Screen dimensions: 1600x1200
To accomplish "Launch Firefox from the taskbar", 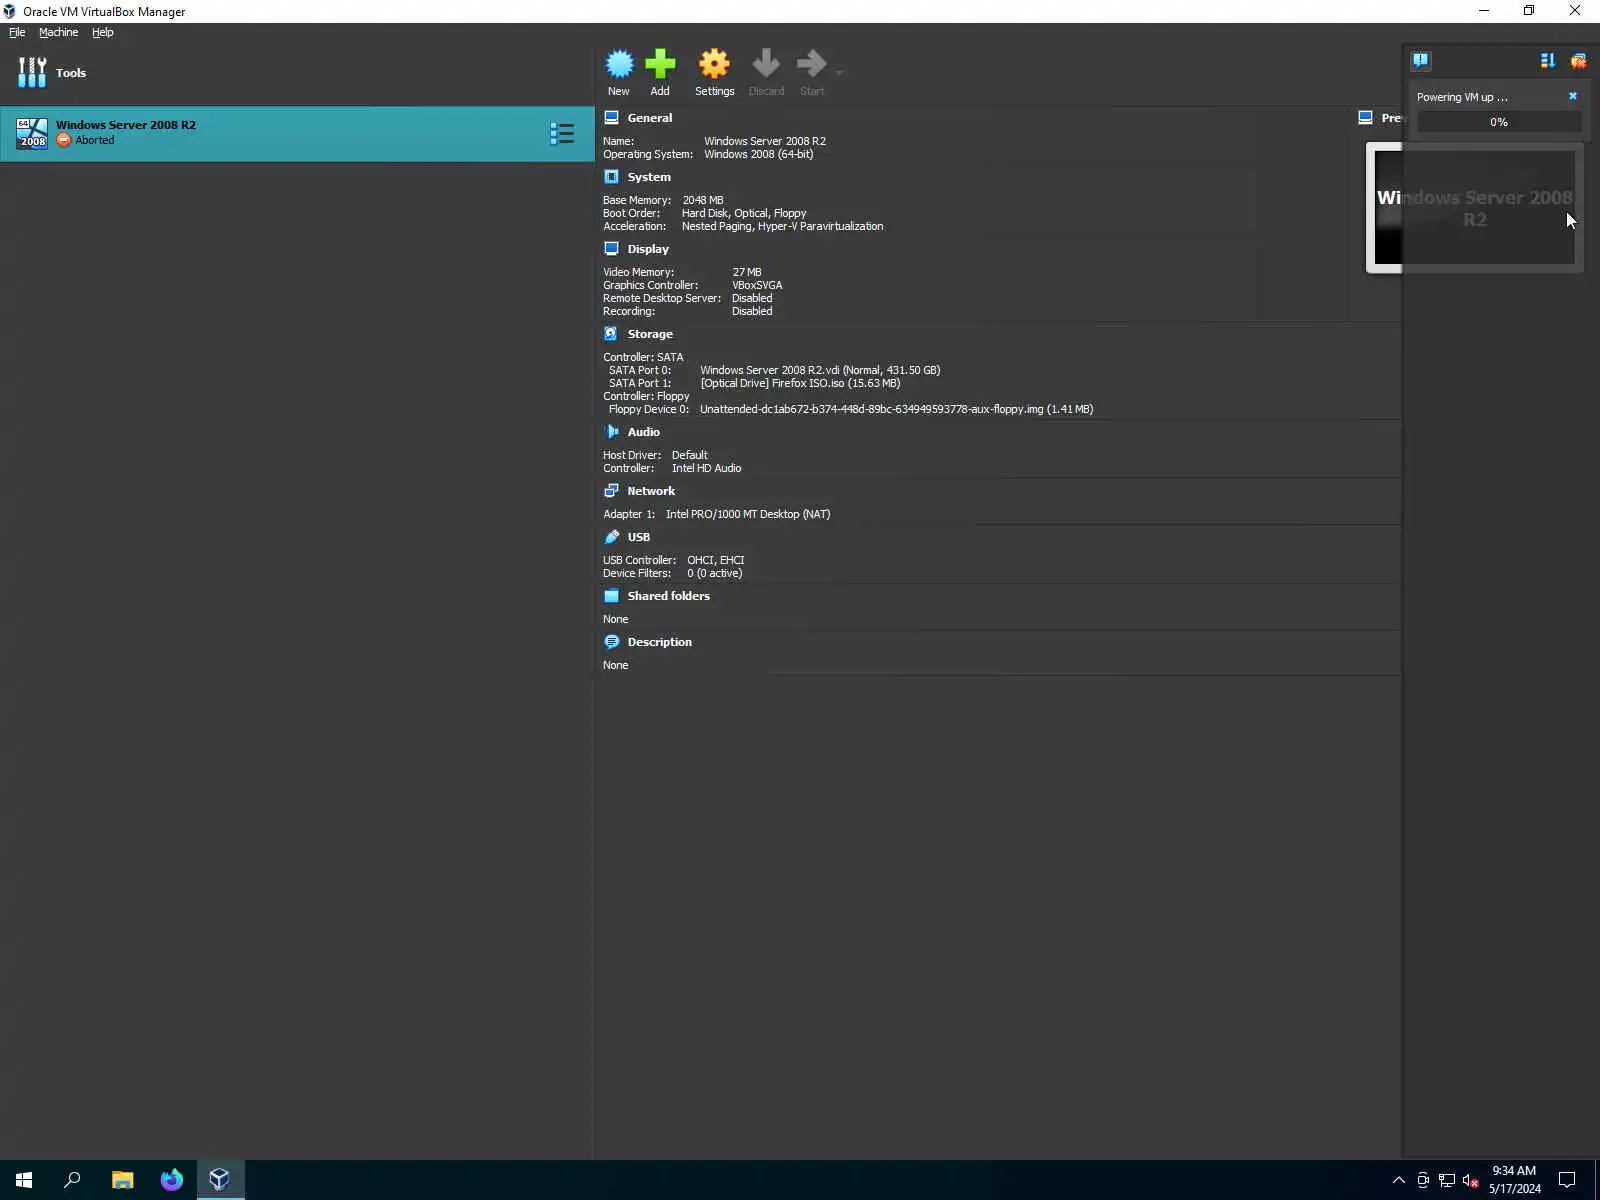I will (x=171, y=1180).
